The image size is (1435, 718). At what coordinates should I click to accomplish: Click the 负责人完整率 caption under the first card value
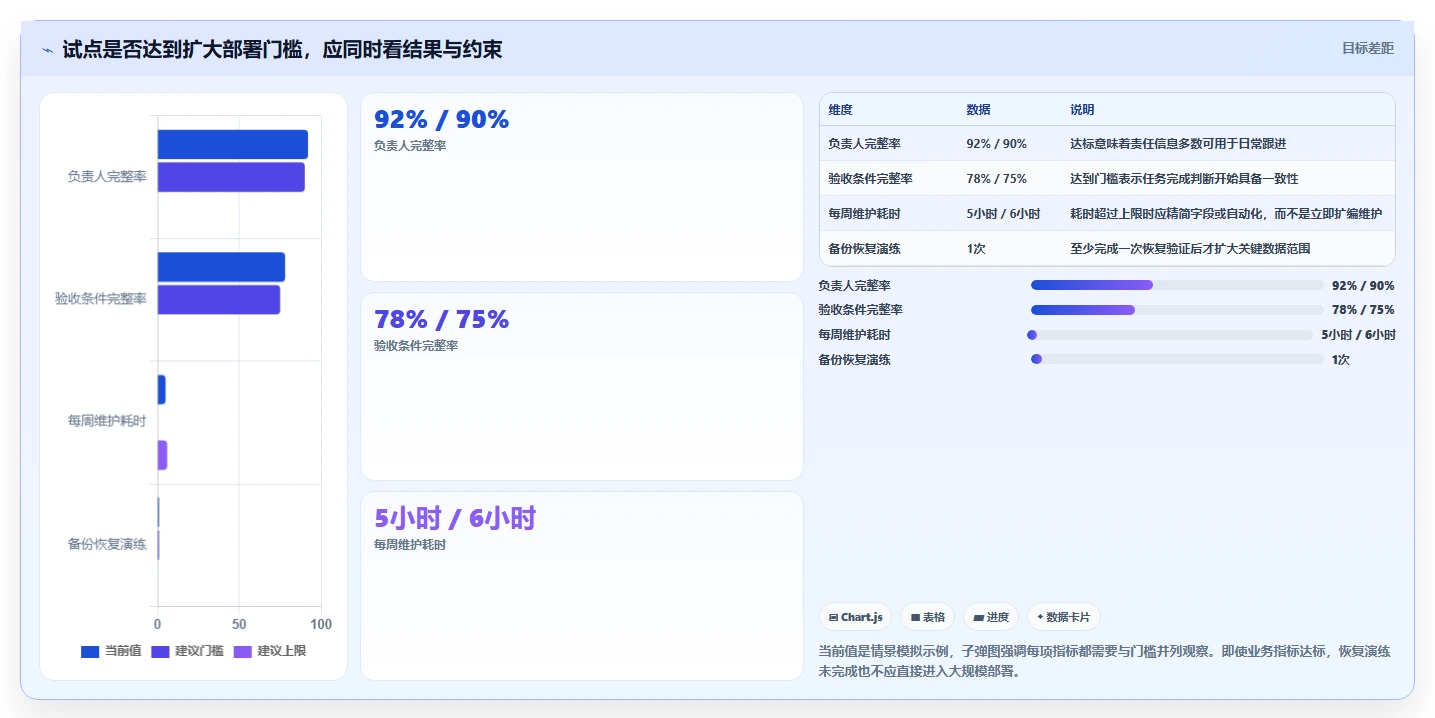(x=410, y=146)
